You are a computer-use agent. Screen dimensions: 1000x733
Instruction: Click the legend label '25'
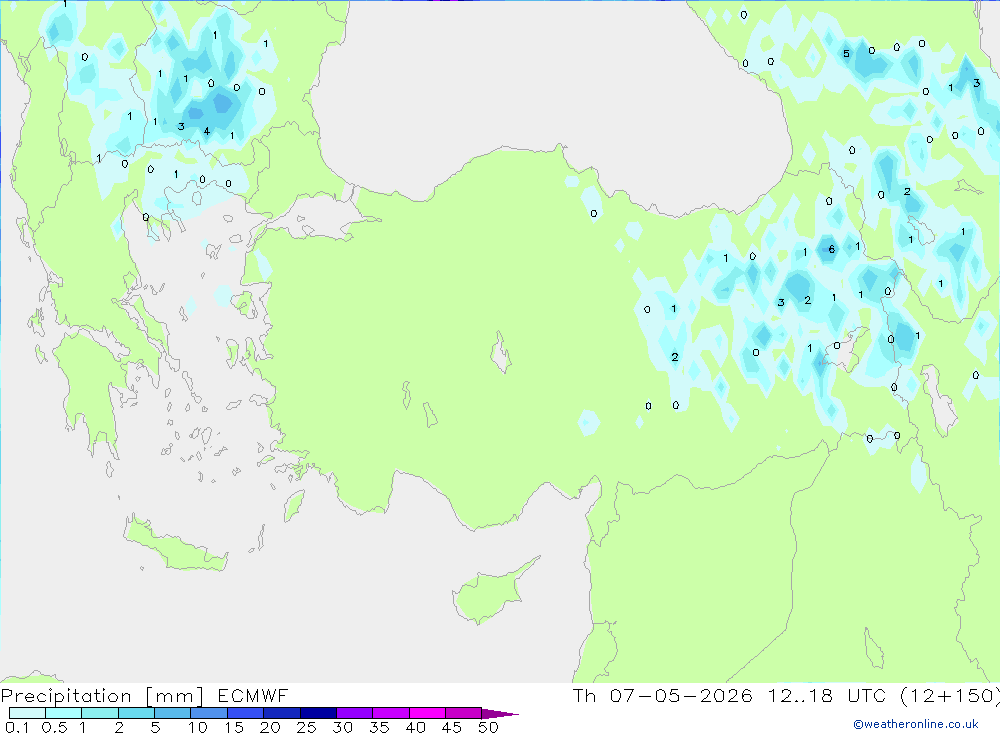coord(306,727)
